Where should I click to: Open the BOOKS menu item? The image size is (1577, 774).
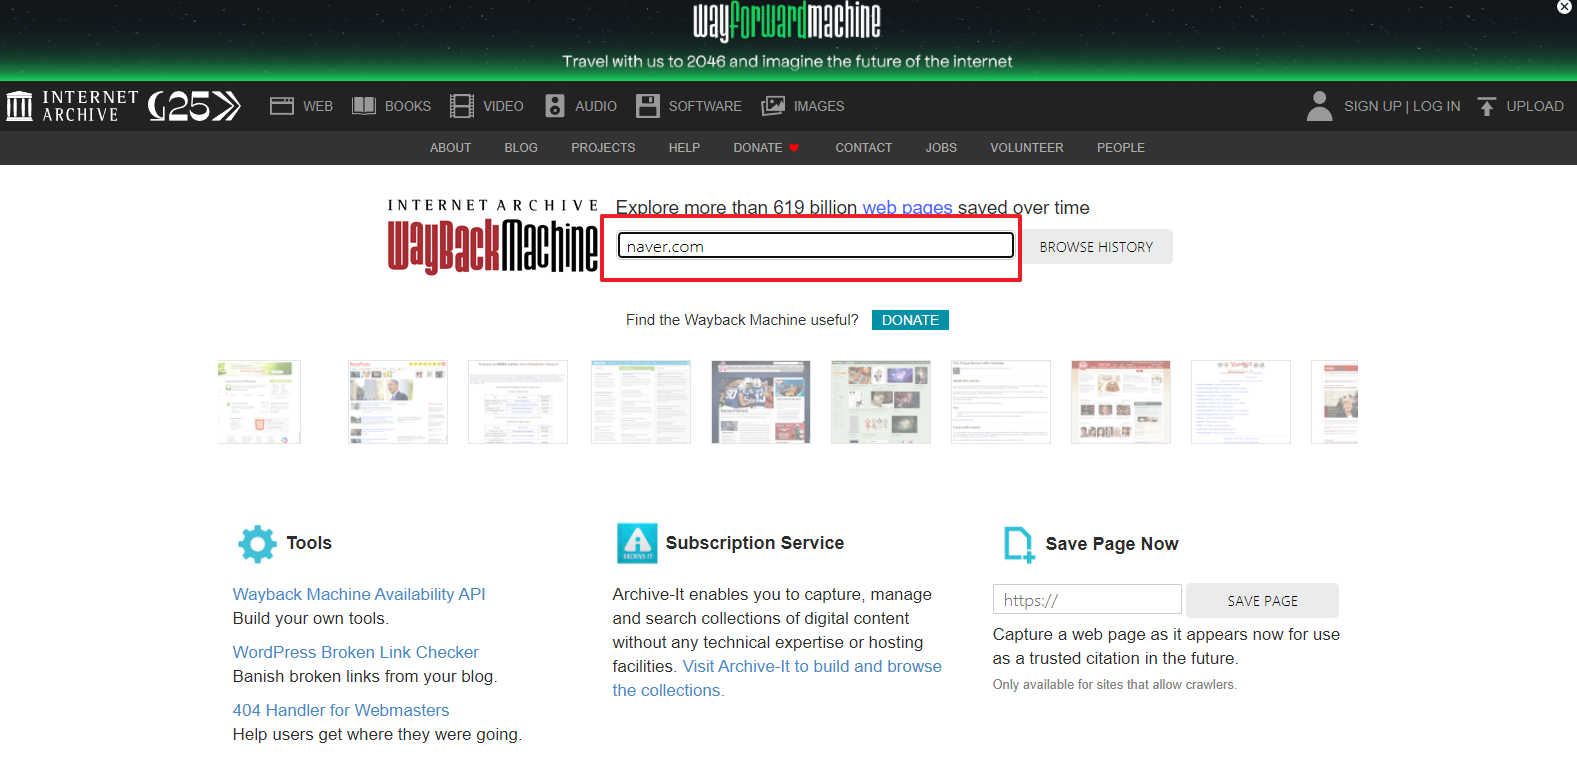[x=408, y=106]
